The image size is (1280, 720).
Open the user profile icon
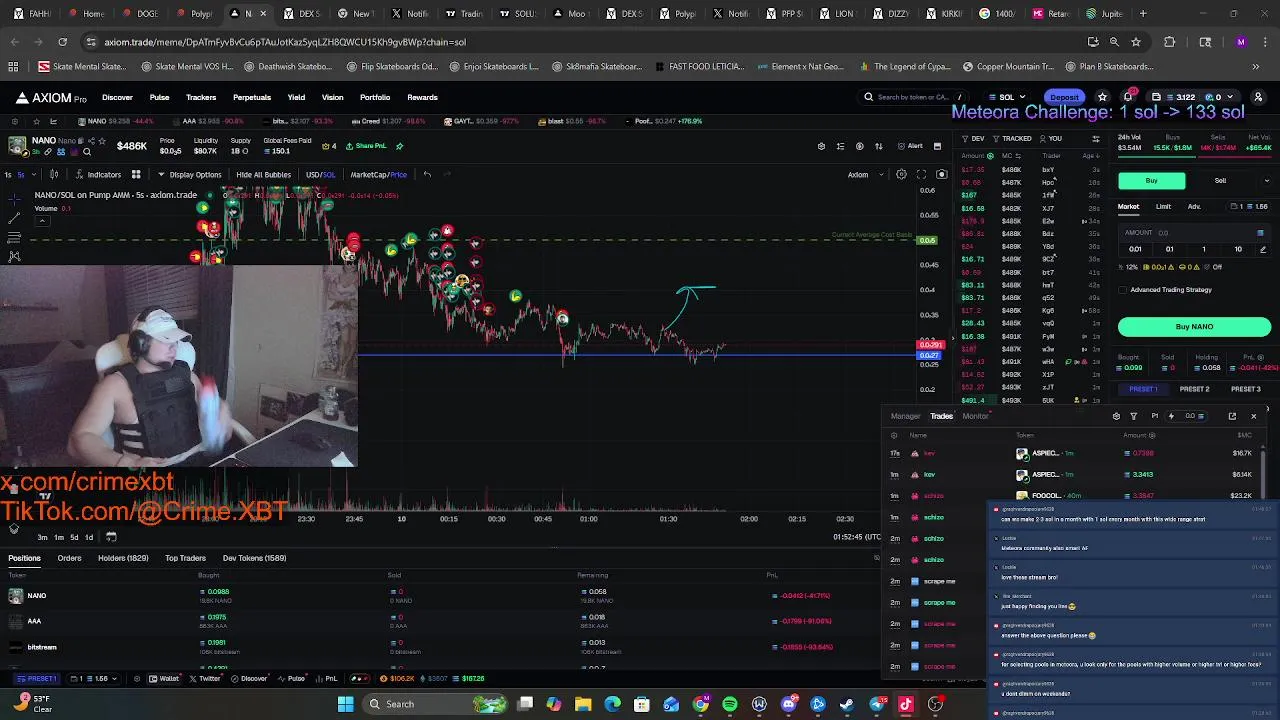[x=1258, y=97]
